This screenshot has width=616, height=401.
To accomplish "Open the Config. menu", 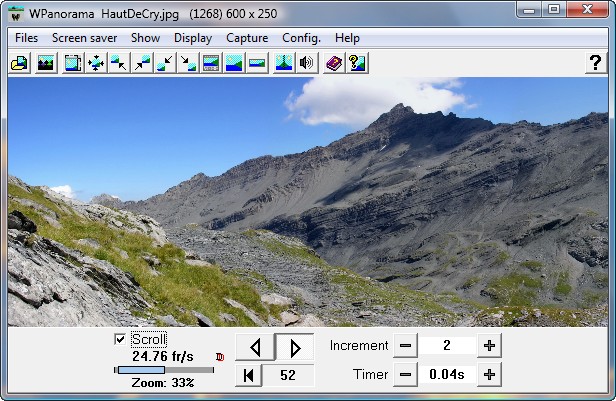I will [301, 38].
